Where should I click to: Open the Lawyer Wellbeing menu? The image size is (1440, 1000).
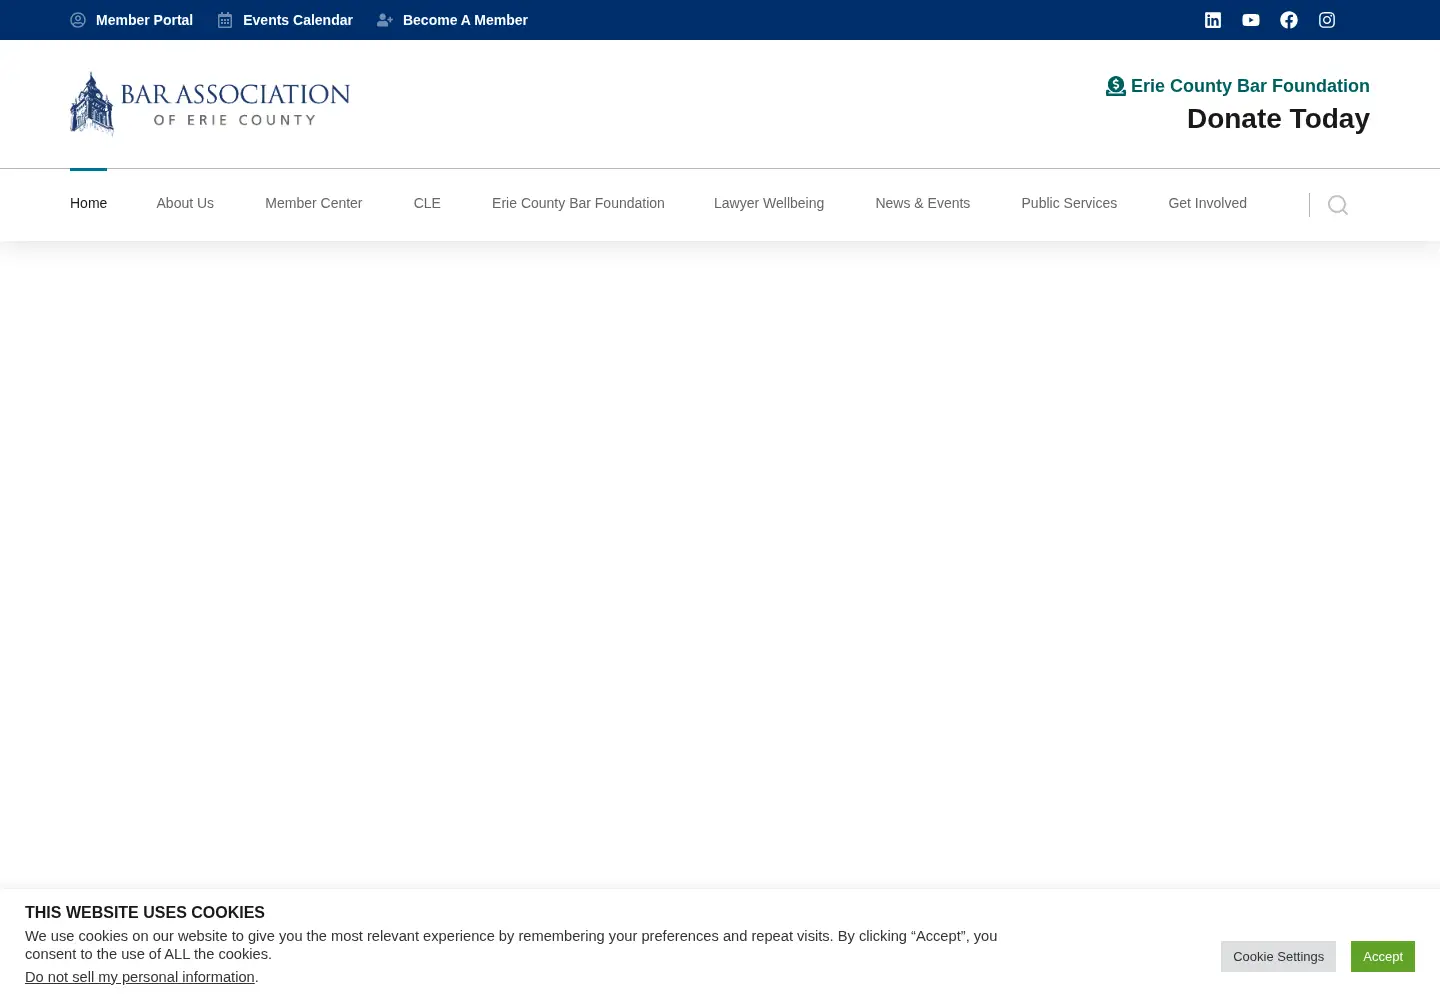769,203
